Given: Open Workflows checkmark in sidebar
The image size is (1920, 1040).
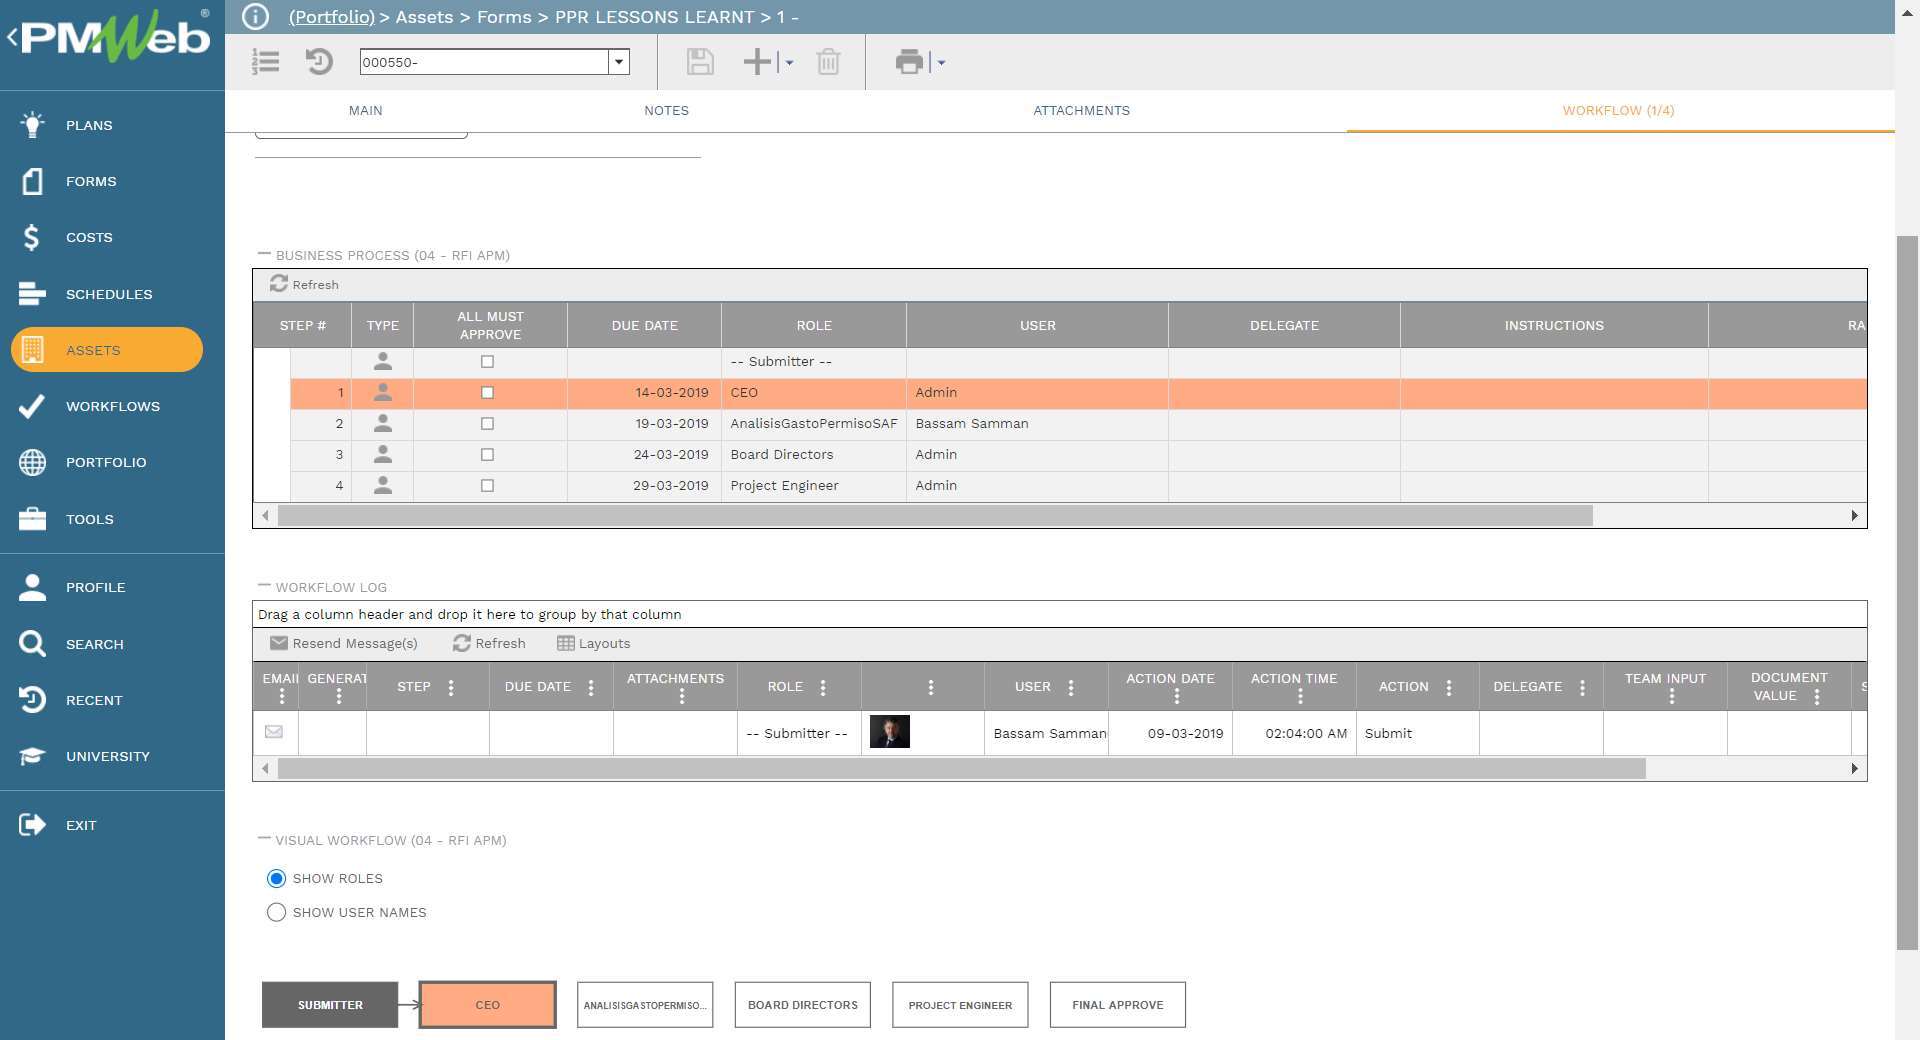Looking at the screenshot, I should point(32,406).
